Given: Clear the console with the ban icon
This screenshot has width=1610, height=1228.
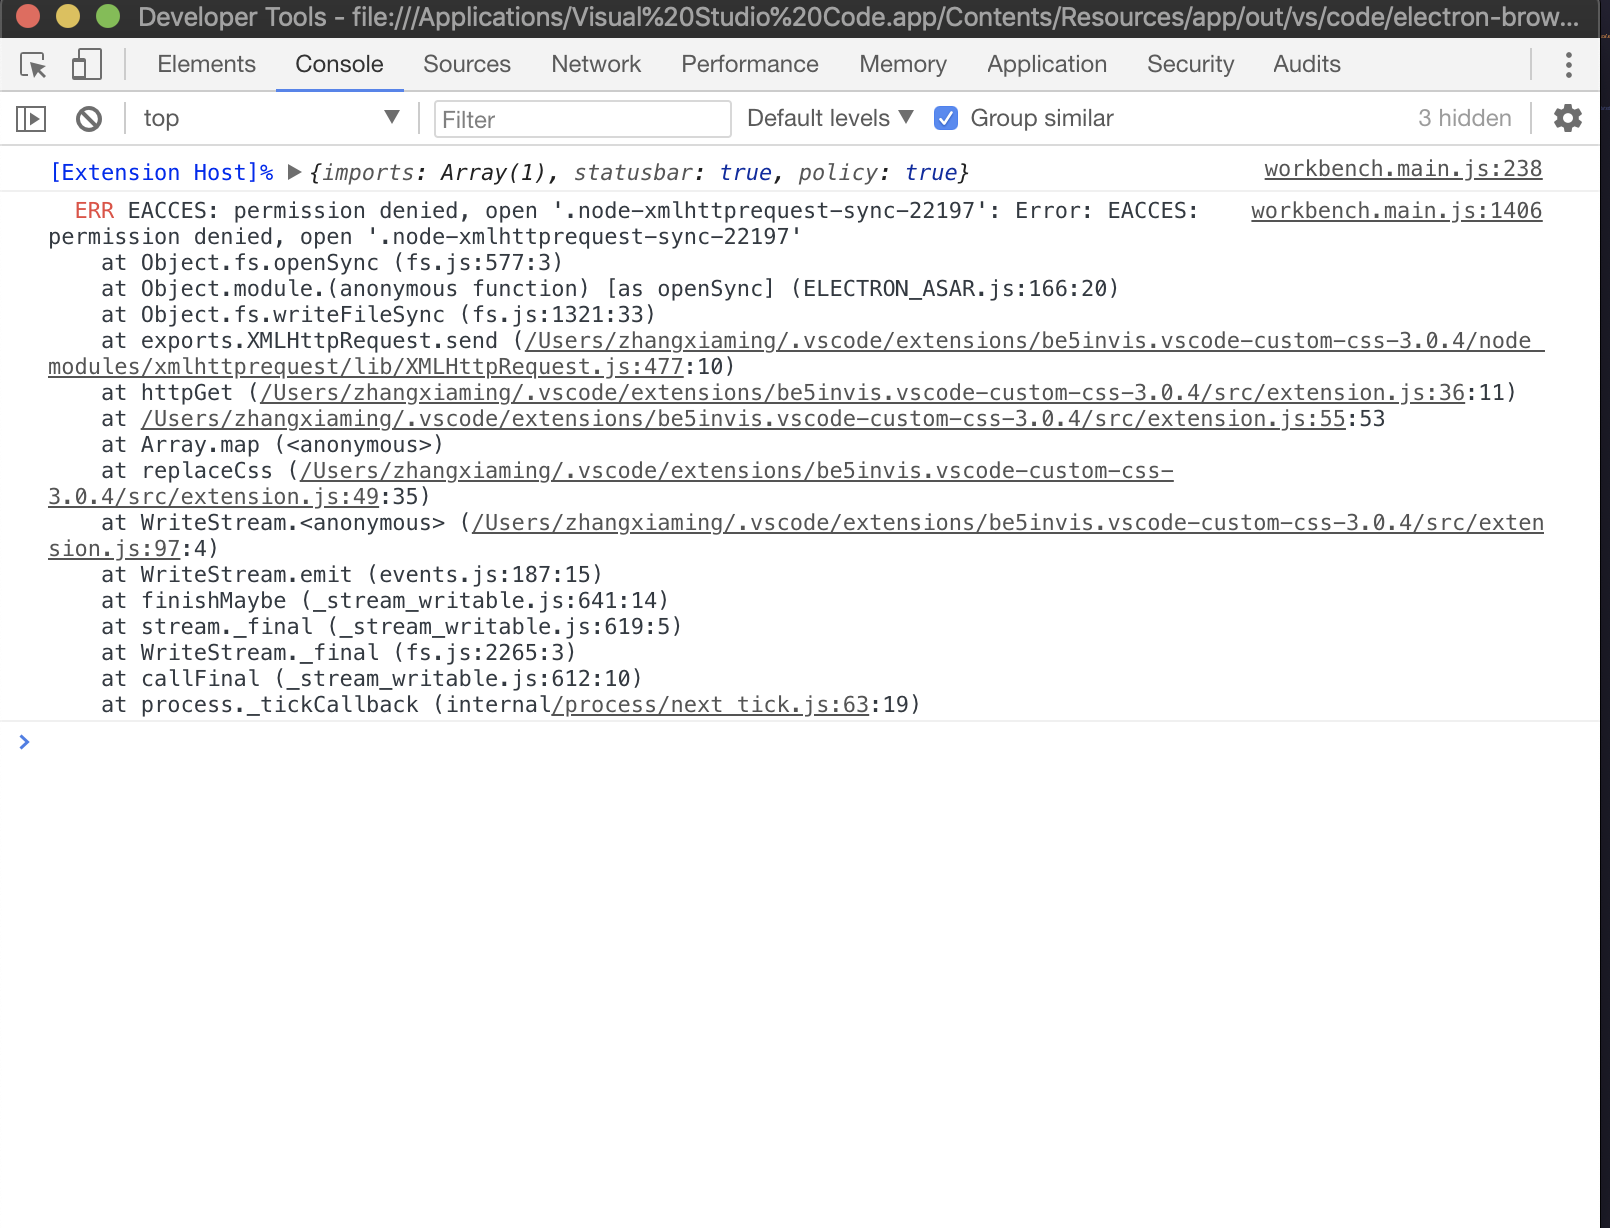Looking at the screenshot, I should click(88, 118).
